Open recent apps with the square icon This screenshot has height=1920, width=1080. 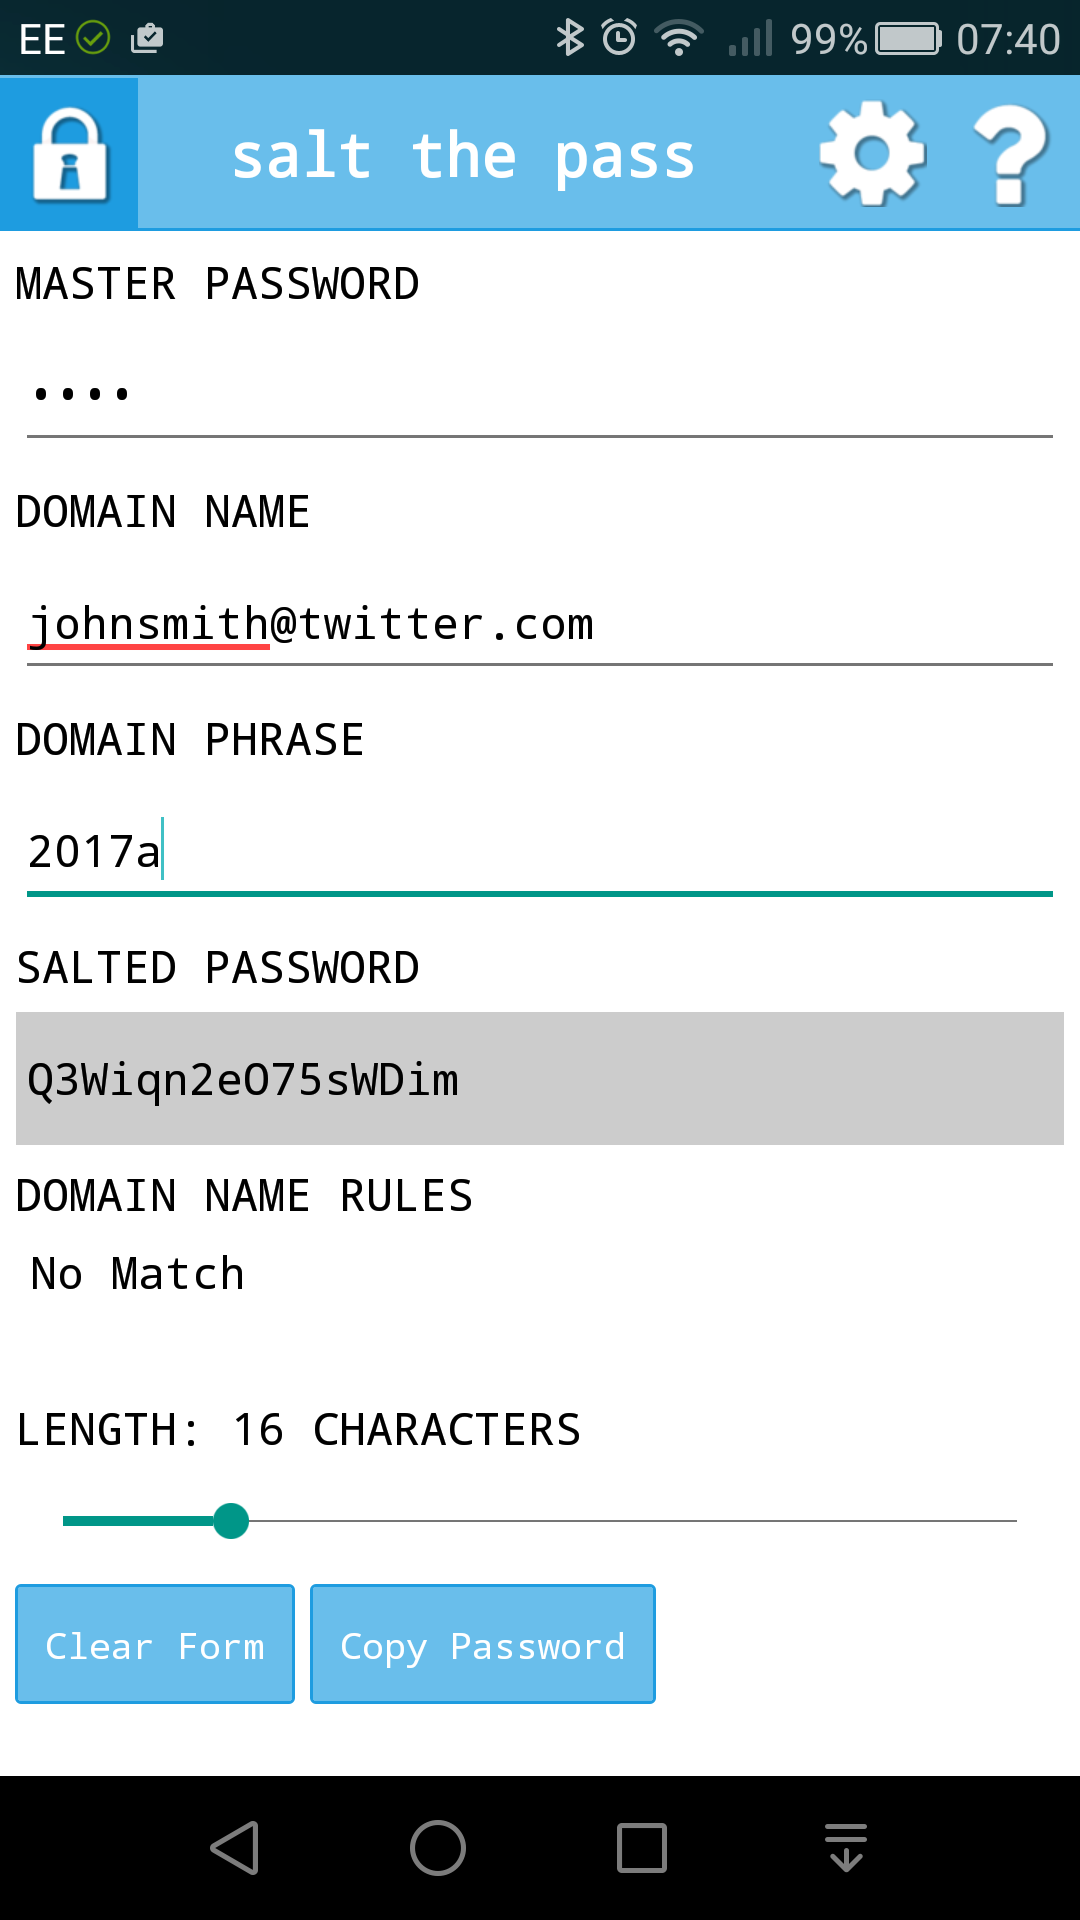[x=642, y=1847]
